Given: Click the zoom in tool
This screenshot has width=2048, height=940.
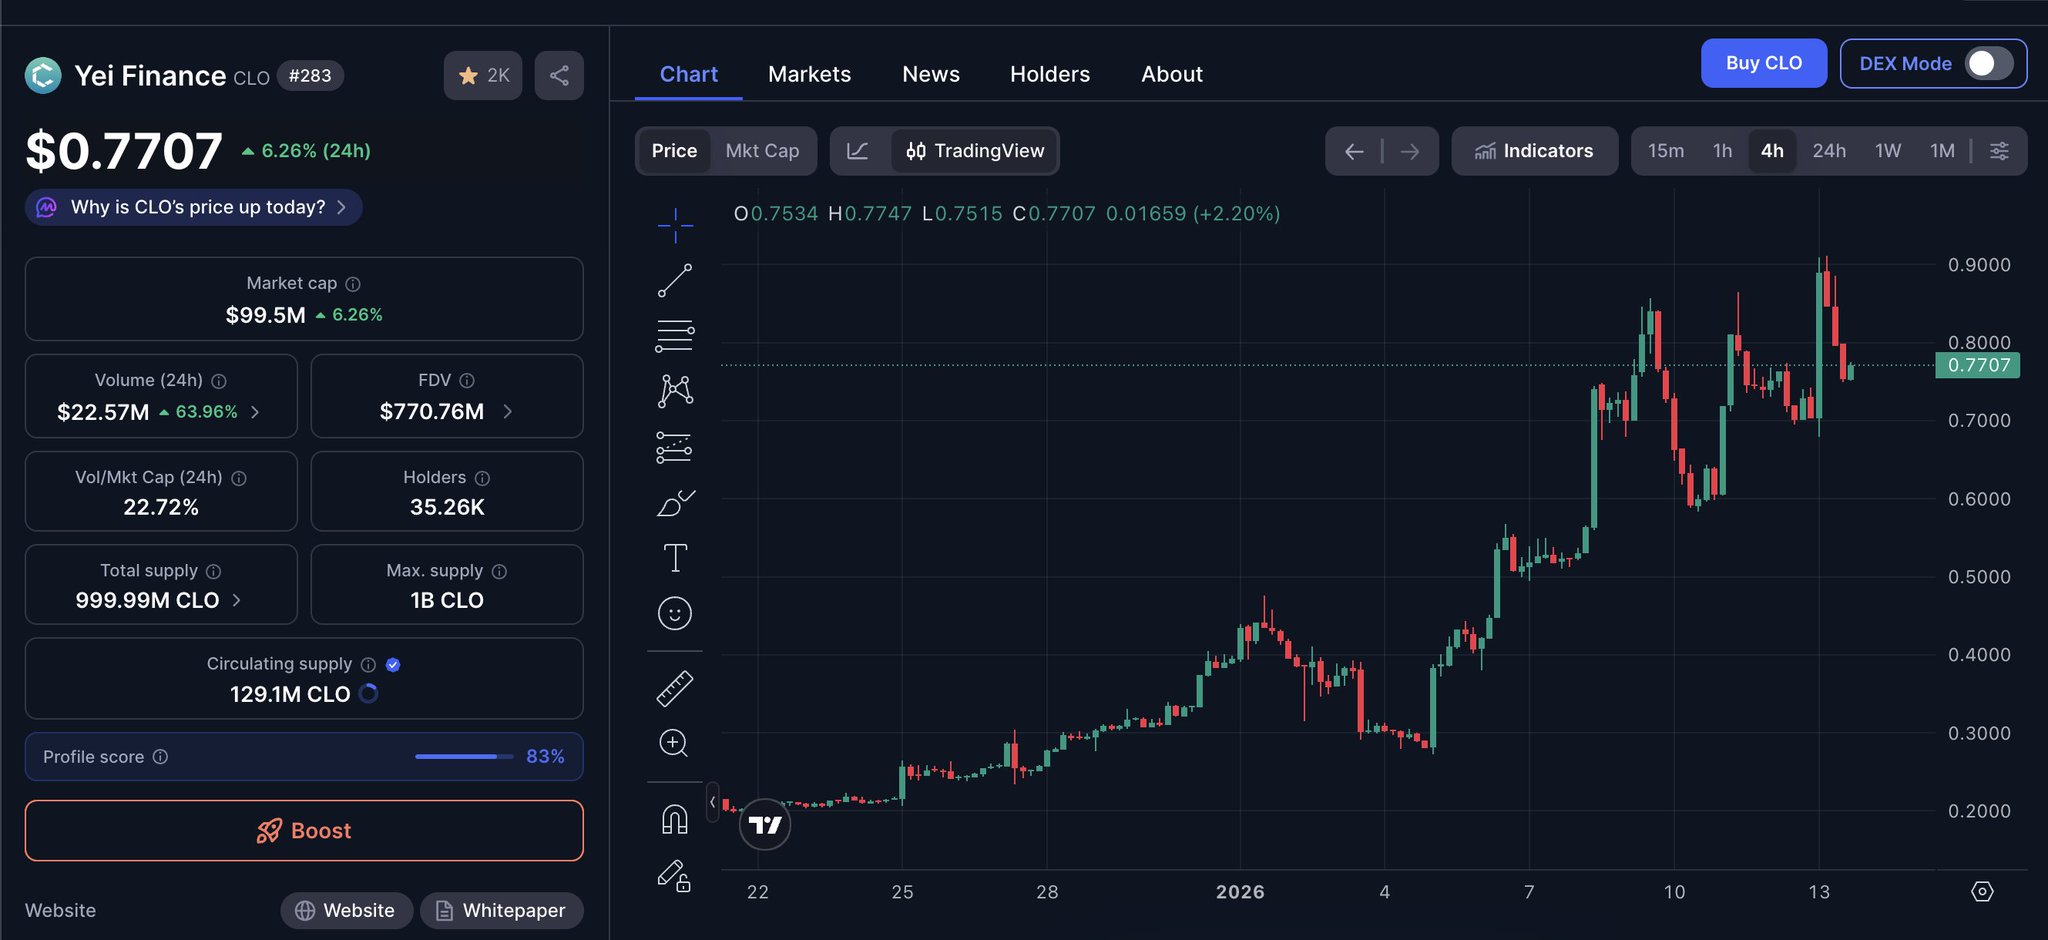Looking at the screenshot, I should click(675, 743).
